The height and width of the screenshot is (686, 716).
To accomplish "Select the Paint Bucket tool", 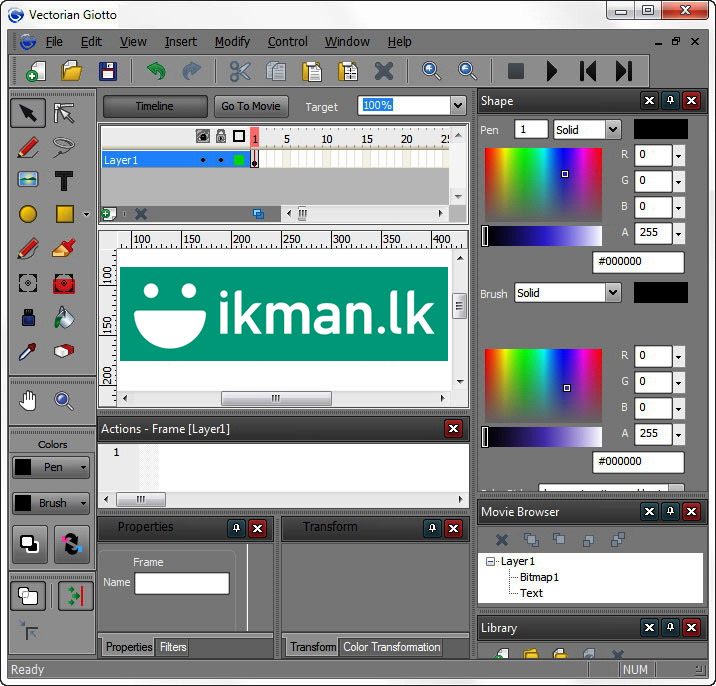I will (63, 317).
